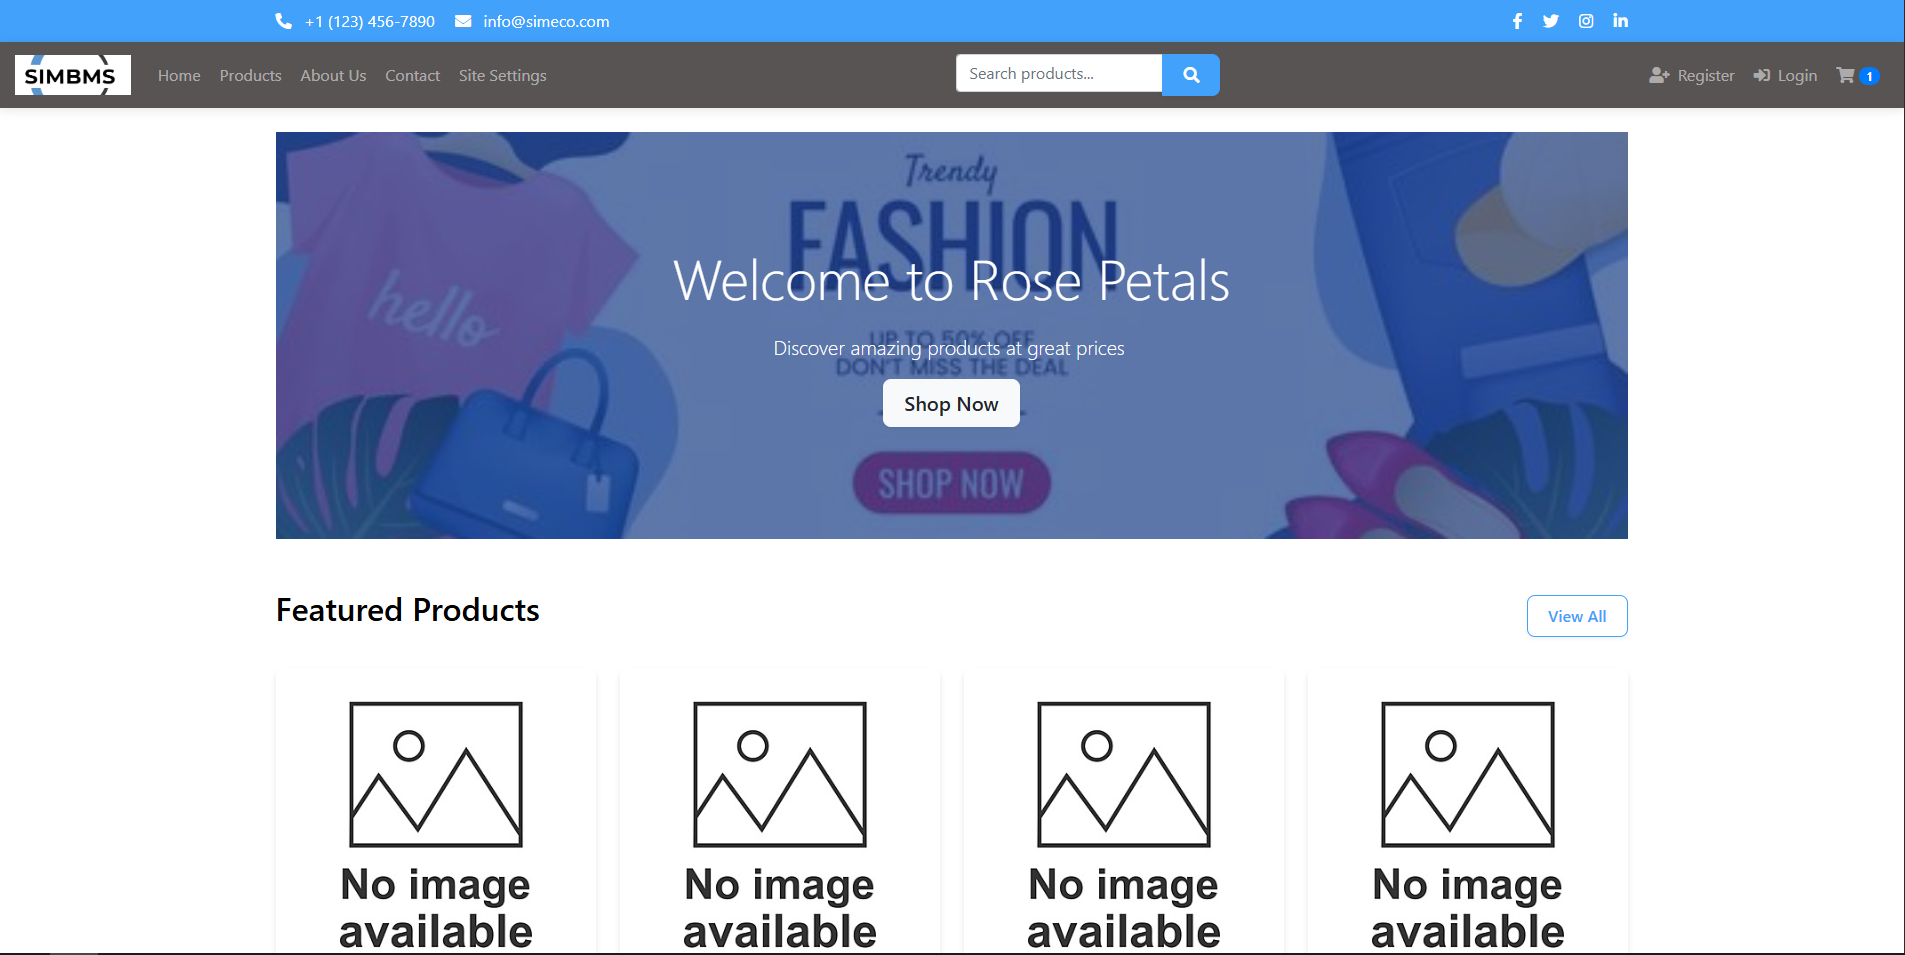
Task: Click the Register link
Action: [1692, 75]
